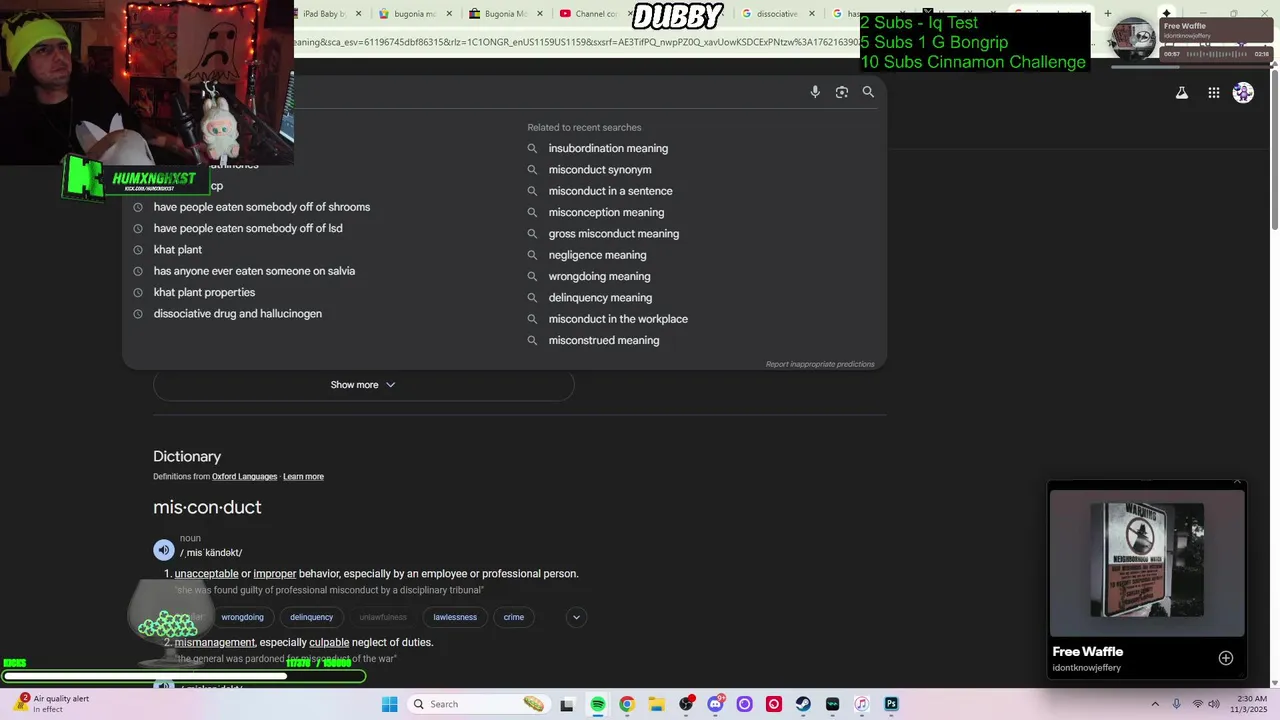This screenshot has height=720, width=1280.
Task: Open Task View from the taskbar
Action: (567, 704)
